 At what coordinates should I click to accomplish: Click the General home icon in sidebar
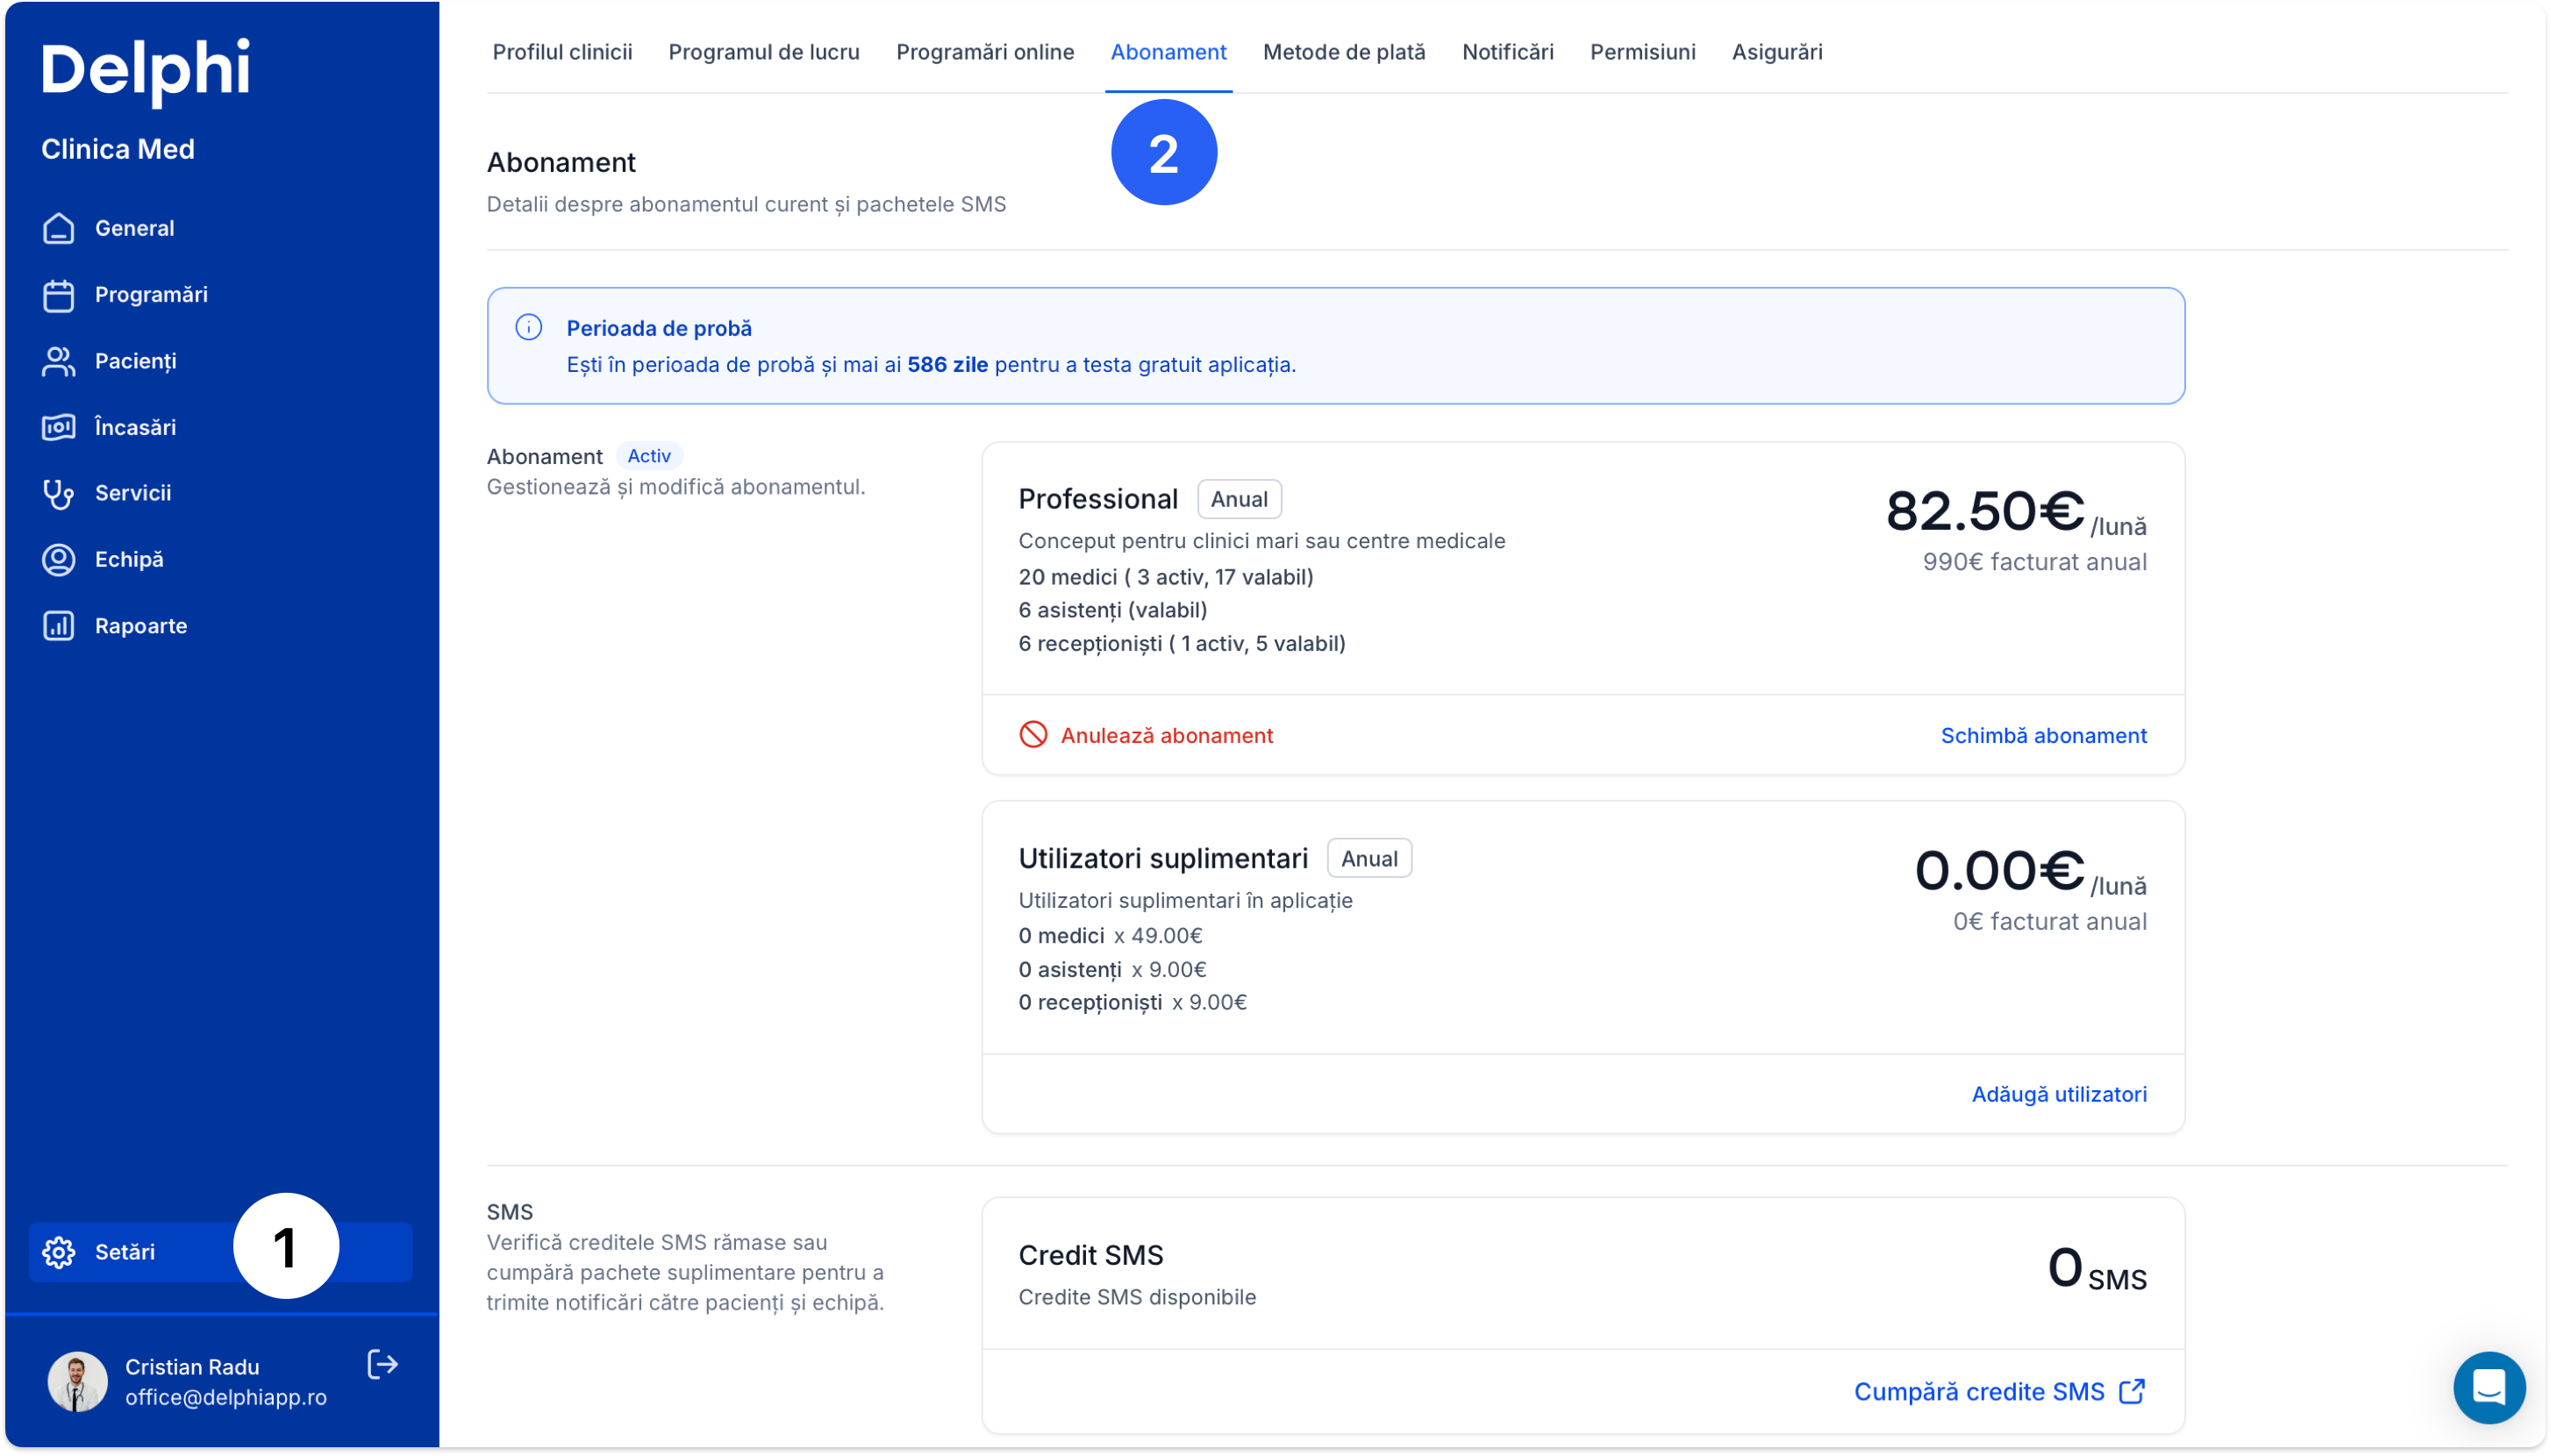[x=59, y=228]
